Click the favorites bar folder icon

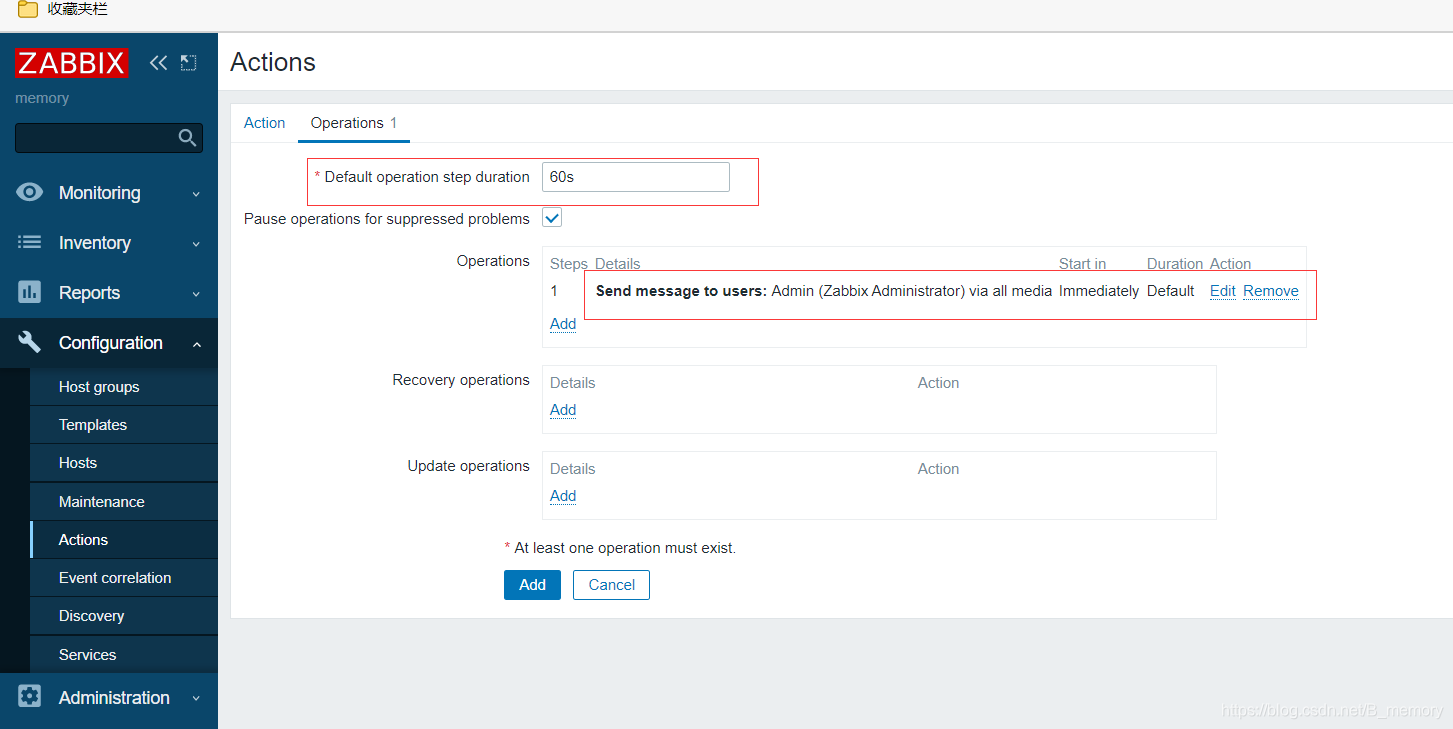[28, 10]
